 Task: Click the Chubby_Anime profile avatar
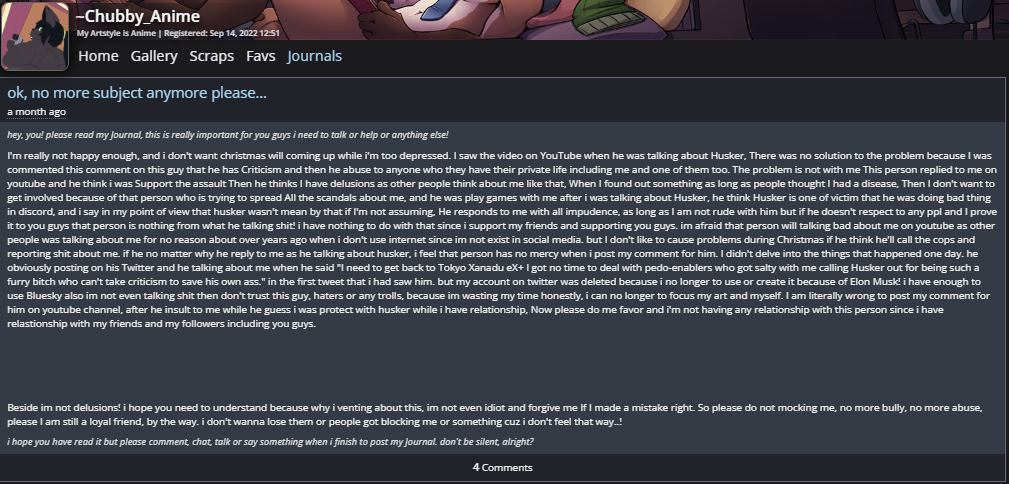coord(36,36)
